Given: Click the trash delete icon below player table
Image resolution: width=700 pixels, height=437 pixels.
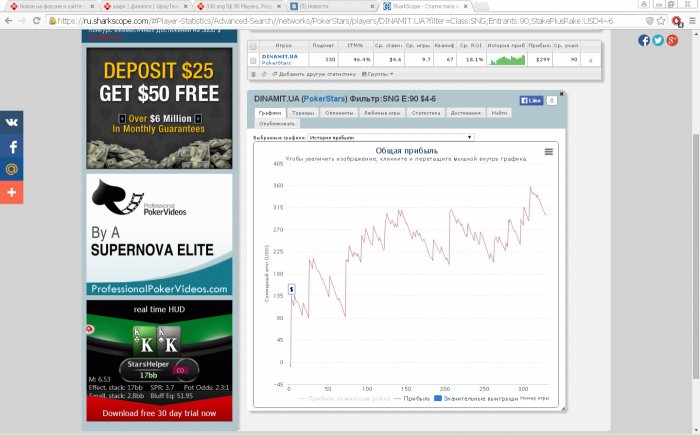Looking at the screenshot, I should click(x=254, y=74).
